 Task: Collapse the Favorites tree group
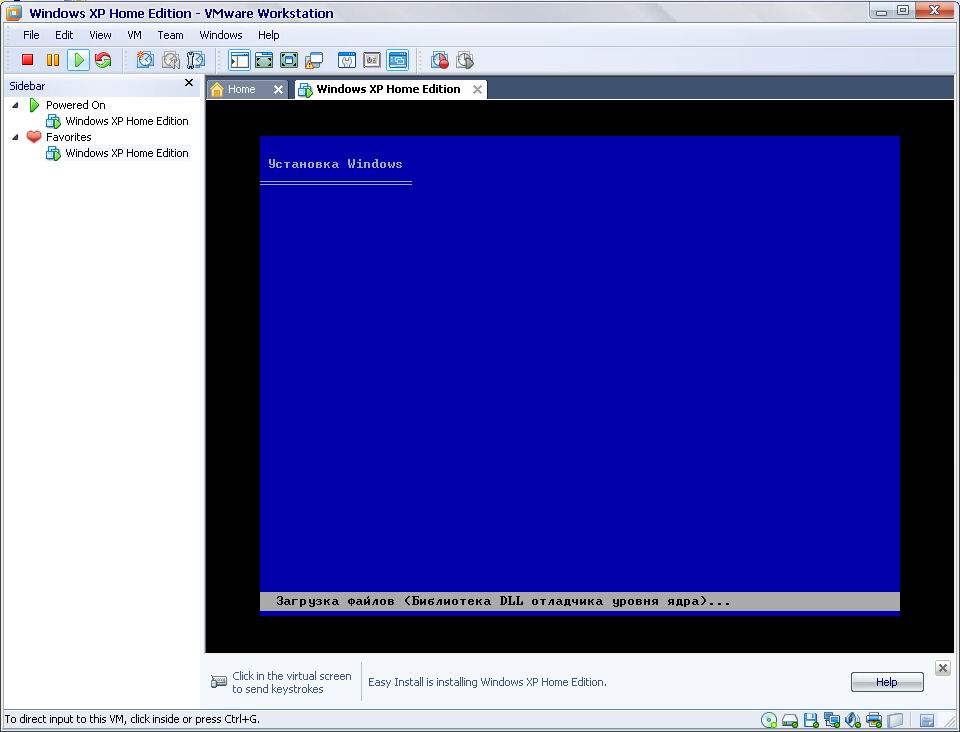pos(15,137)
